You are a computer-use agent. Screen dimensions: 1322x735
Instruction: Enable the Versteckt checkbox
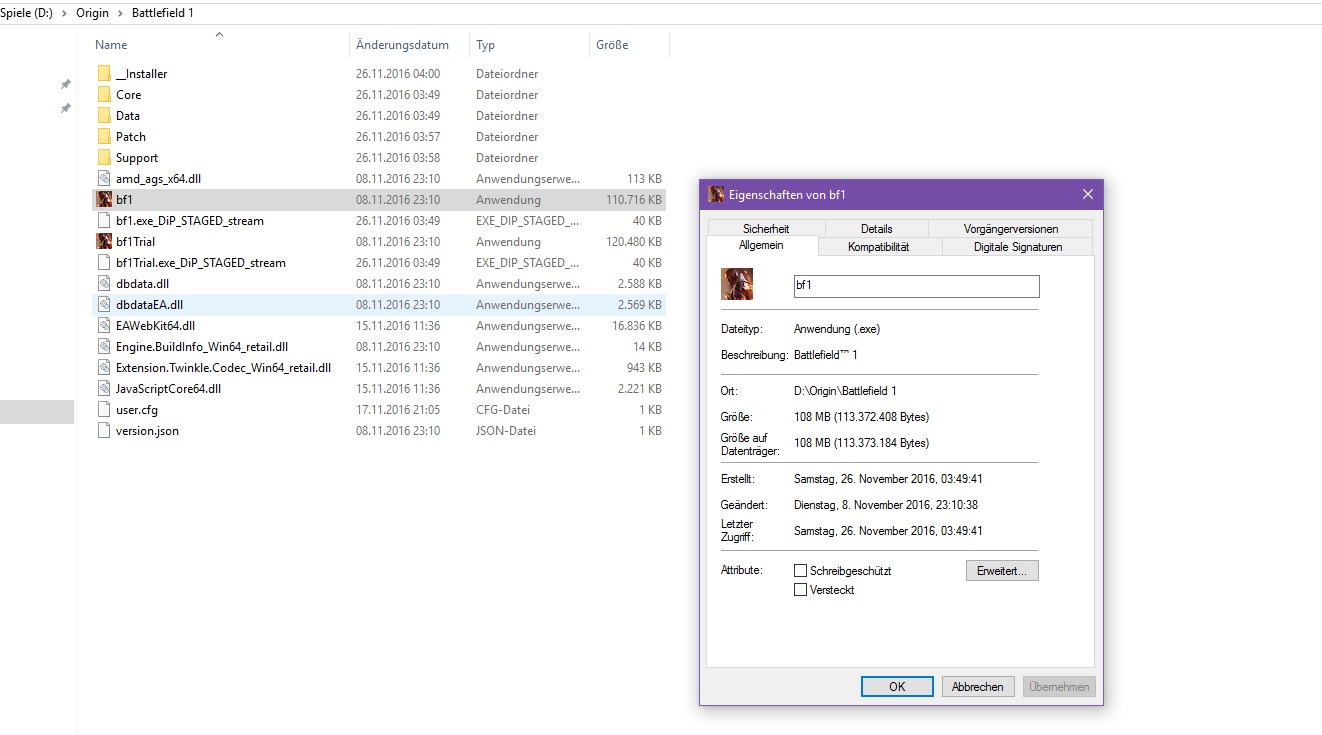click(x=800, y=590)
